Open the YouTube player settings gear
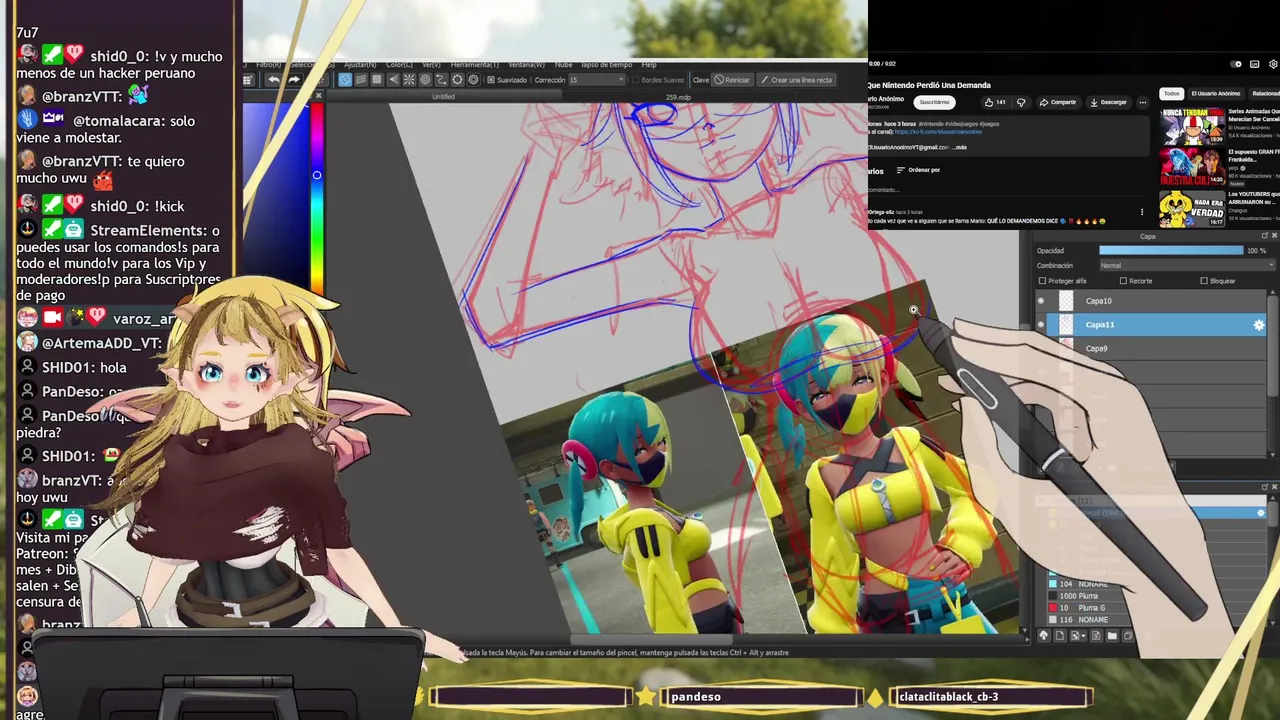Image resolution: width=1280 pixels, height=720 pixels. (x=1273, y=64)
